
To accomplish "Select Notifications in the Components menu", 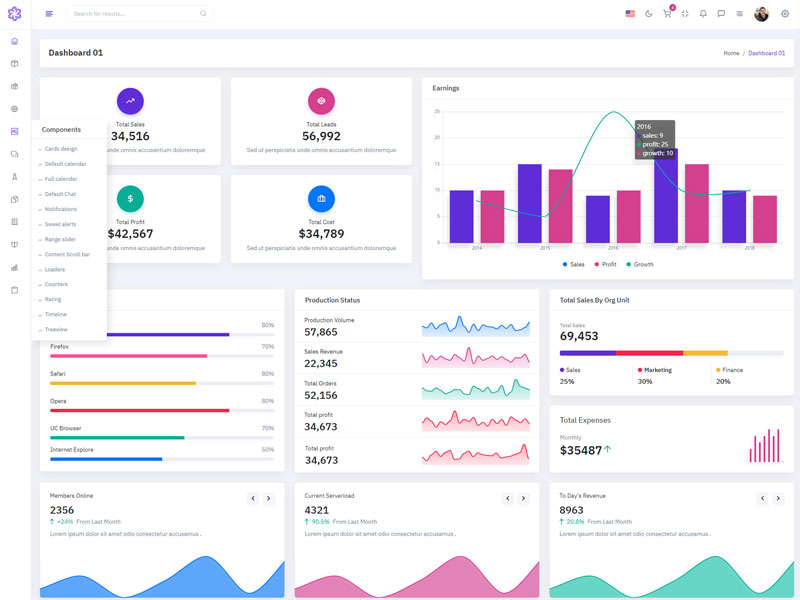I will (x=61, y=209).
